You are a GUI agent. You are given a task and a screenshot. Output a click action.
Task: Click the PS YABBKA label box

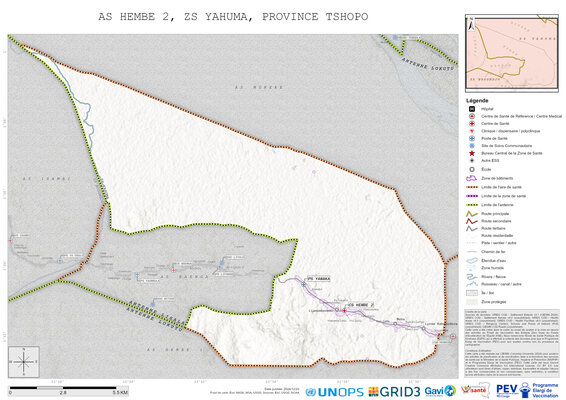318,279
